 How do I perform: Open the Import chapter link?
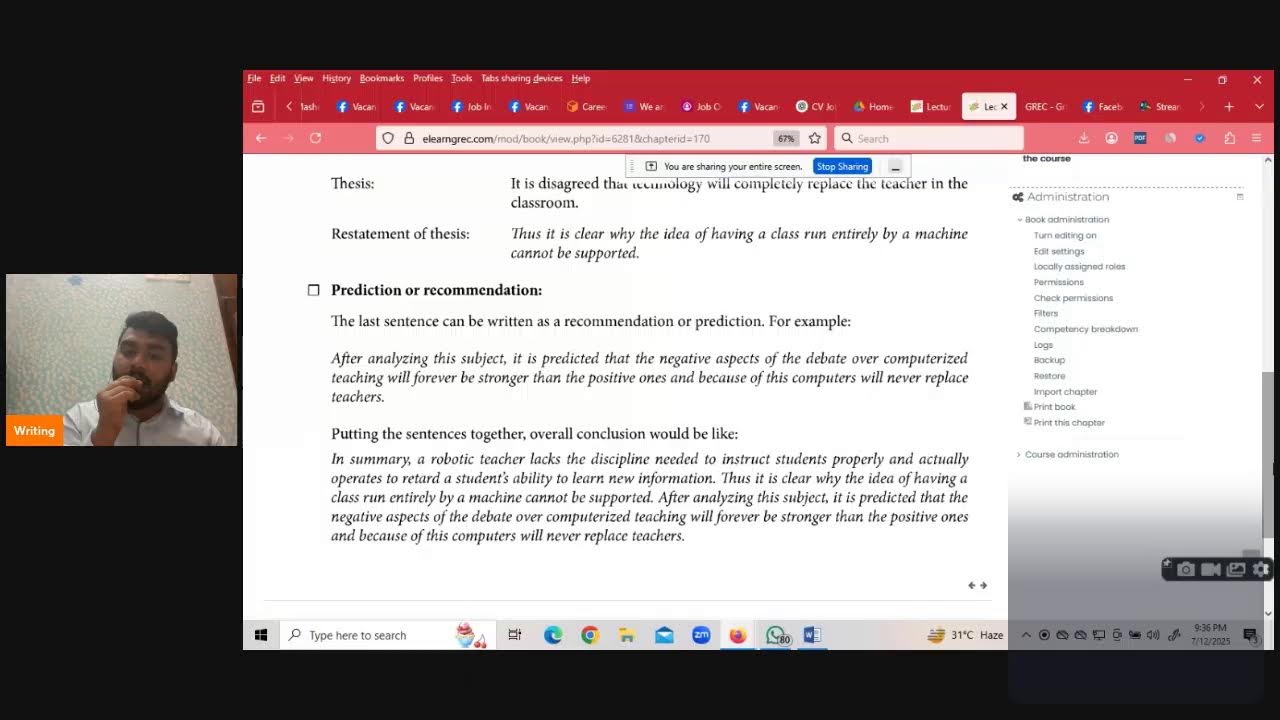(1065, 392)
